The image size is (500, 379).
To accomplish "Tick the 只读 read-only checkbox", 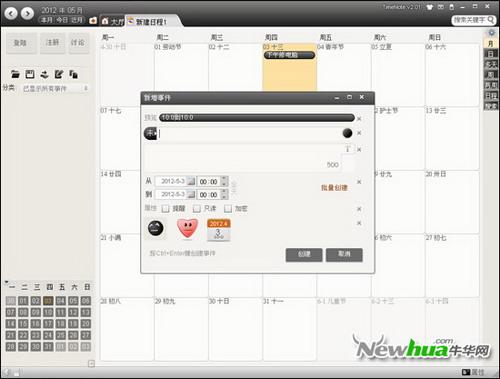I will pyautogui.click(x=197, y=209).
